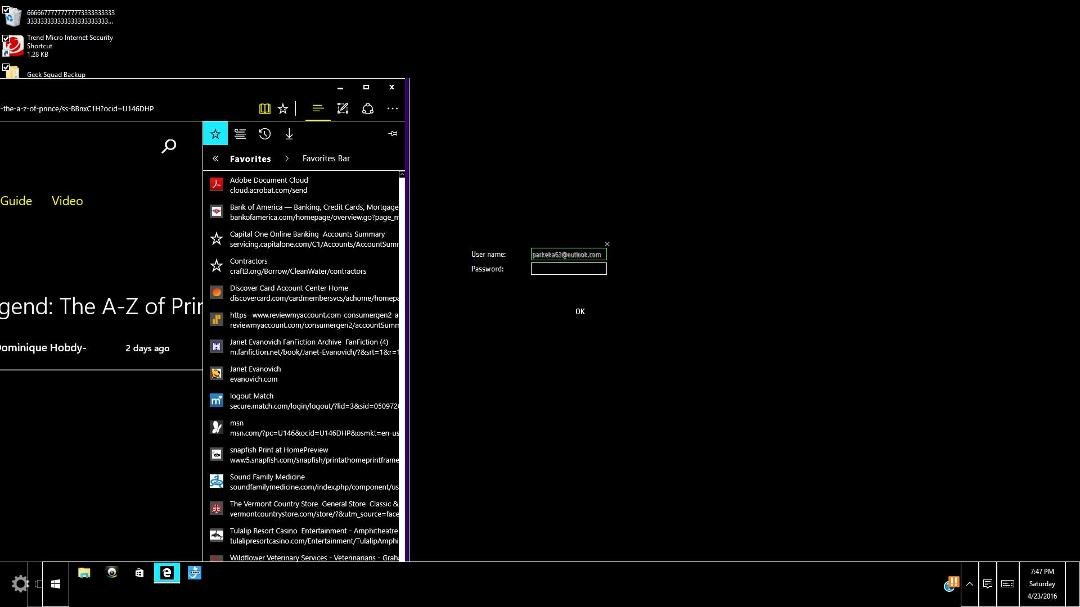The height and width of the screenshot is (607, 1080).
Task: Switch to Reading list tab in Hub
Action: [x=240, y=134]
